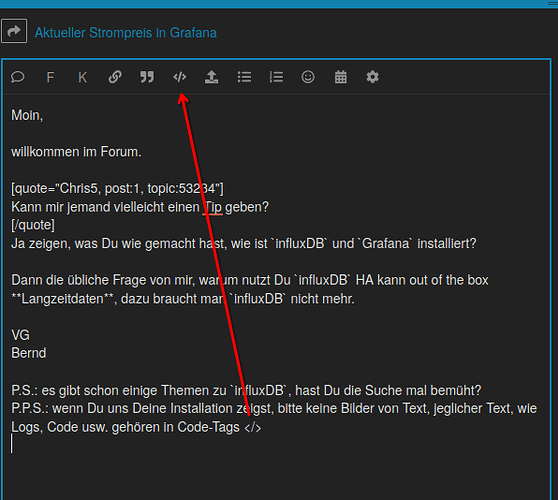Expand the gear options menu in toolbar
Screen dimensions: 558x500
373,77
